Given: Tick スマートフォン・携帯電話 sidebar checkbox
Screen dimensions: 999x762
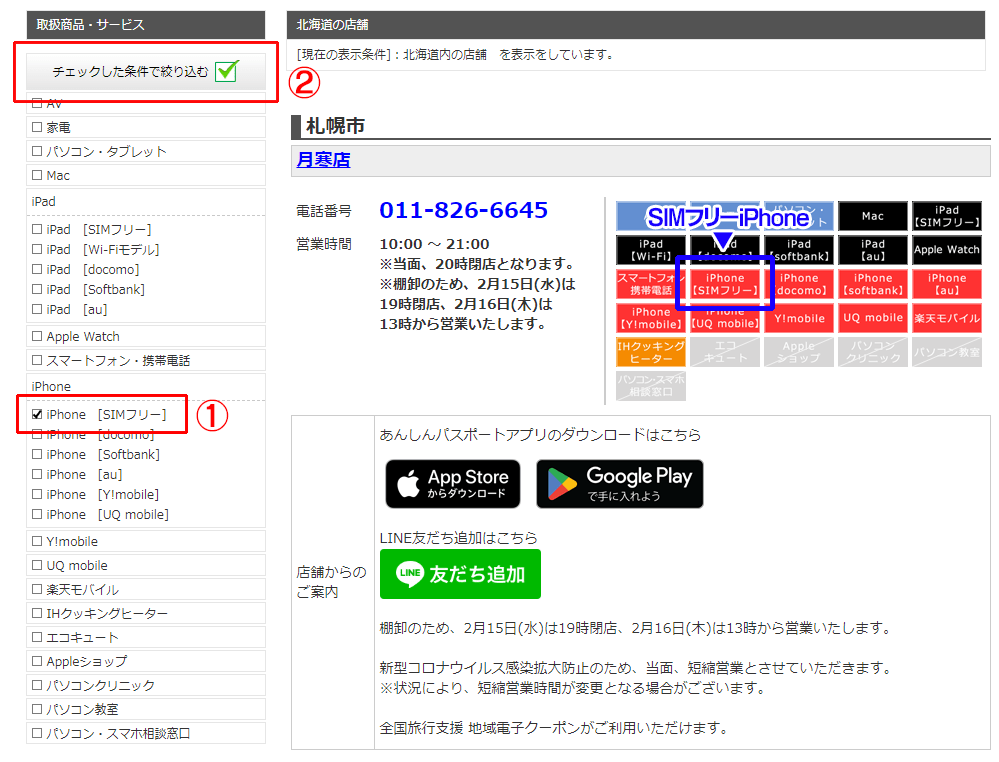Looking at the screenshot, I should click(x=37, y=361).
